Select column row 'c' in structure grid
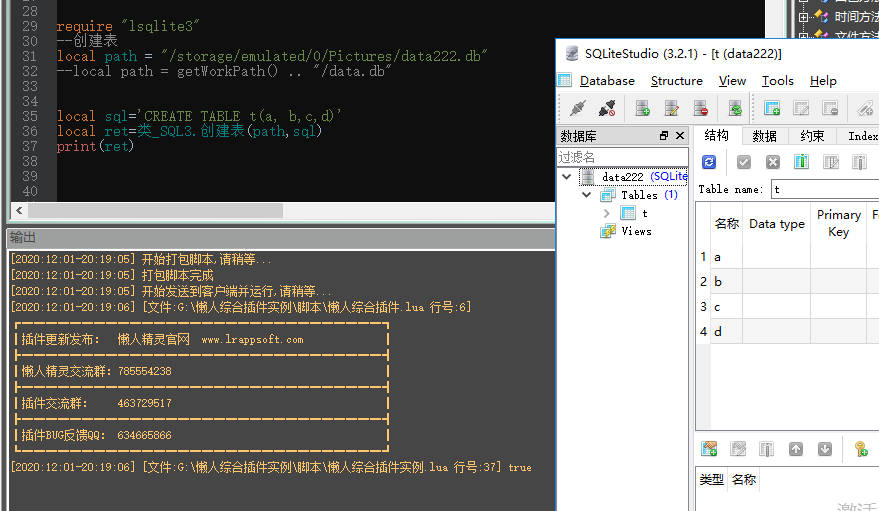 click(788, 307)
